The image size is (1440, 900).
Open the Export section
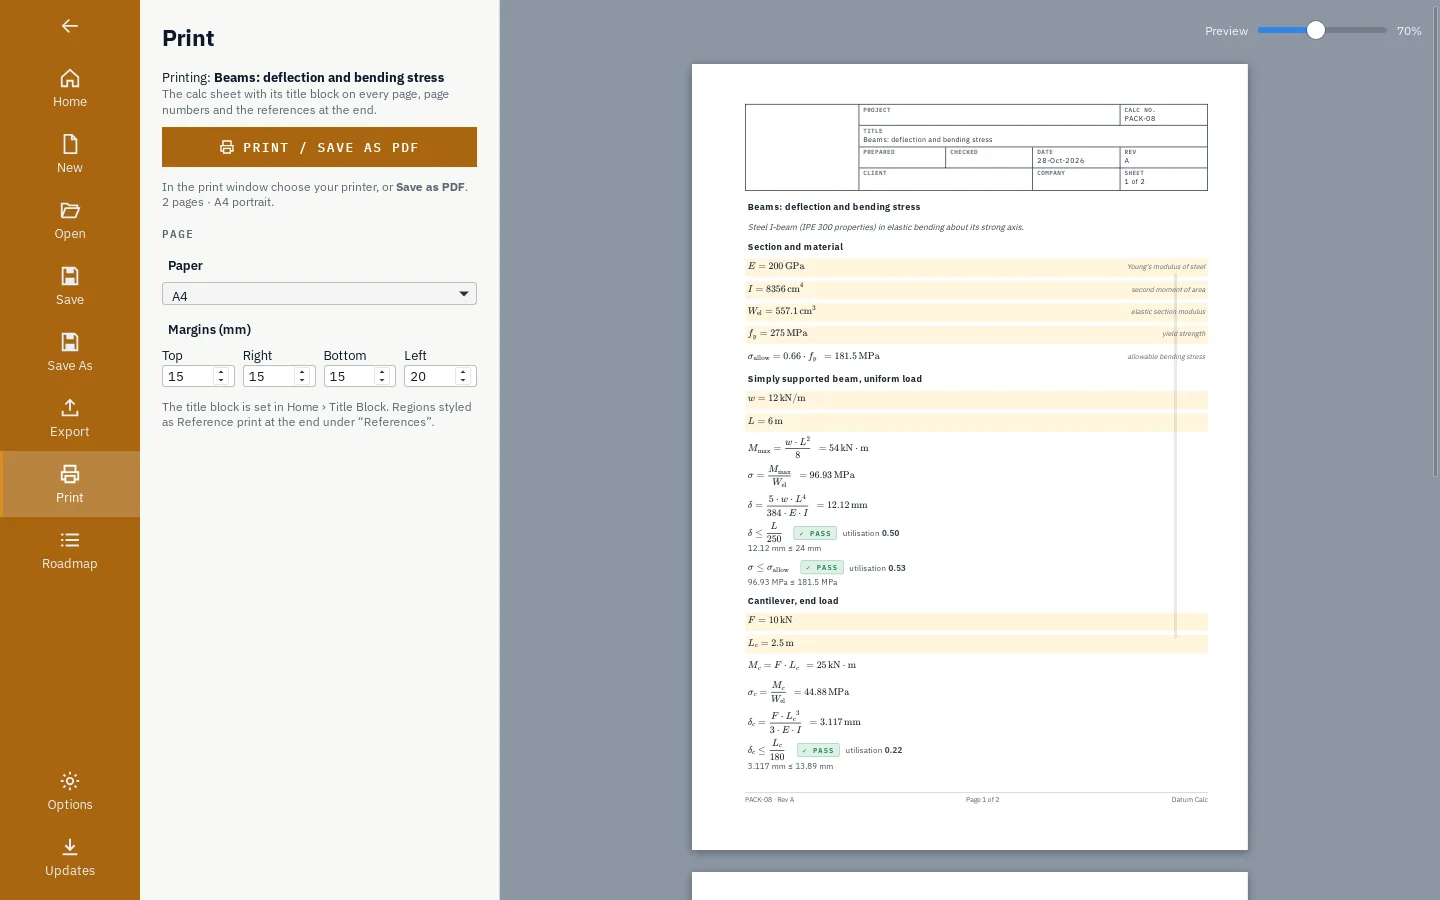[70, 418]
